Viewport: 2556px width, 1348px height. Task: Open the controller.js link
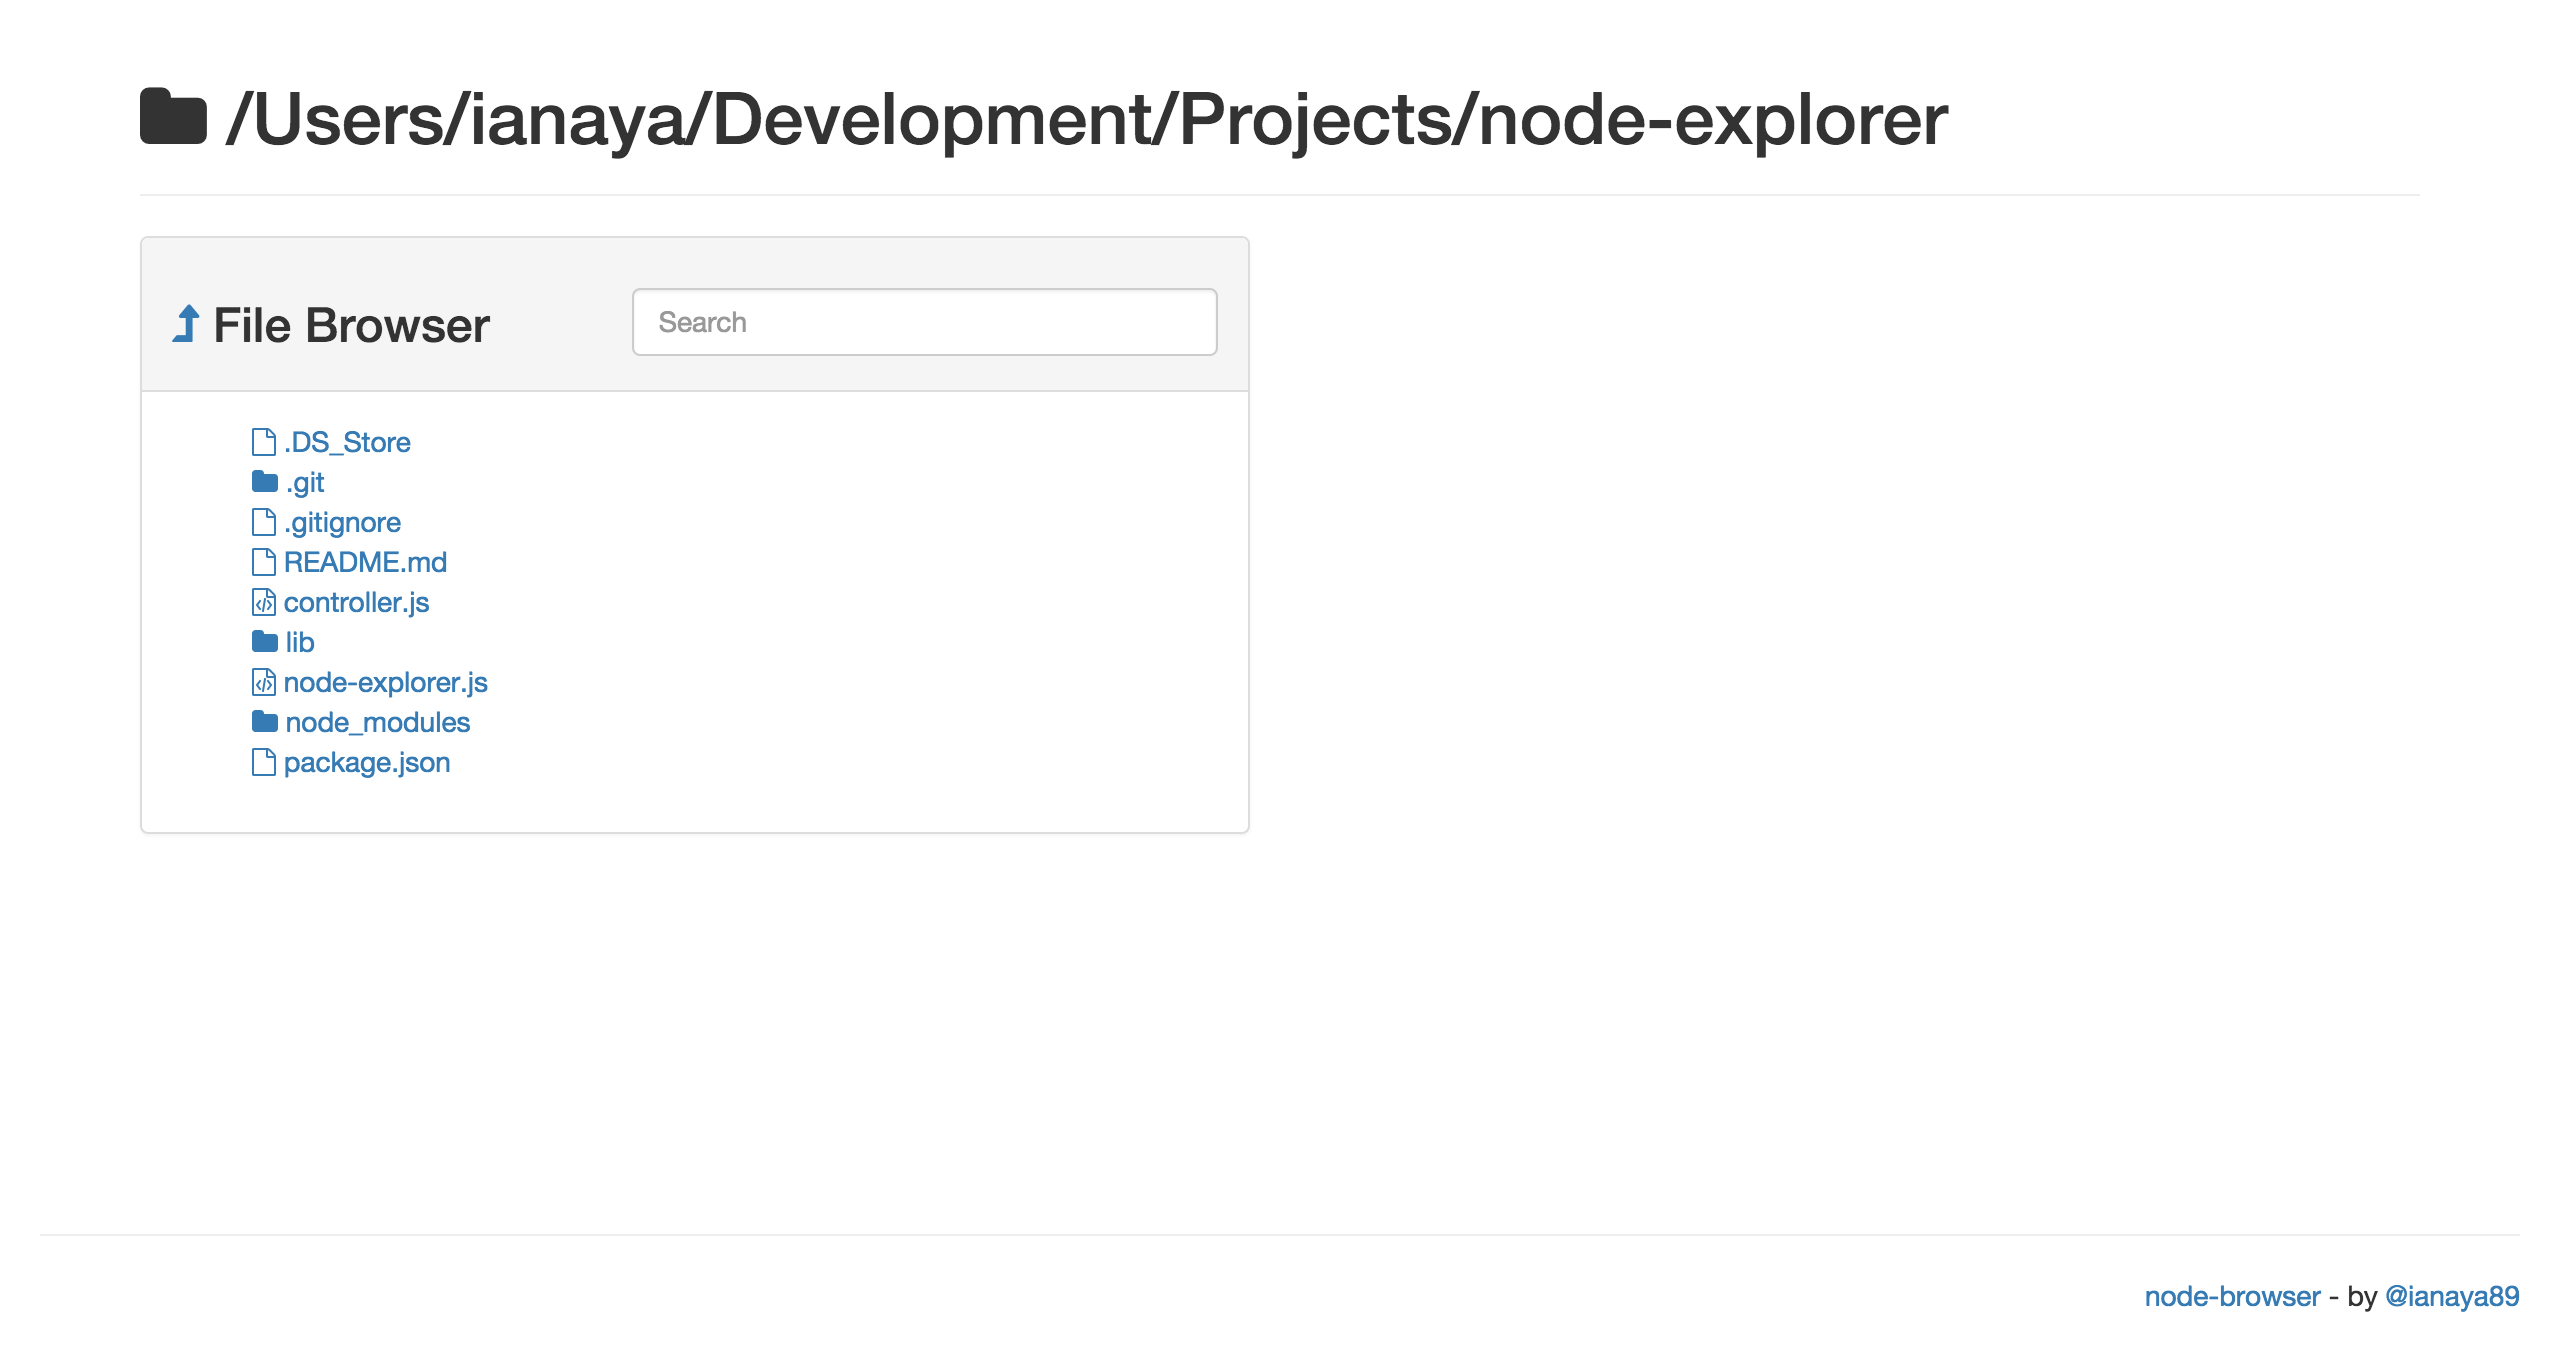click(x=356, y=602)
